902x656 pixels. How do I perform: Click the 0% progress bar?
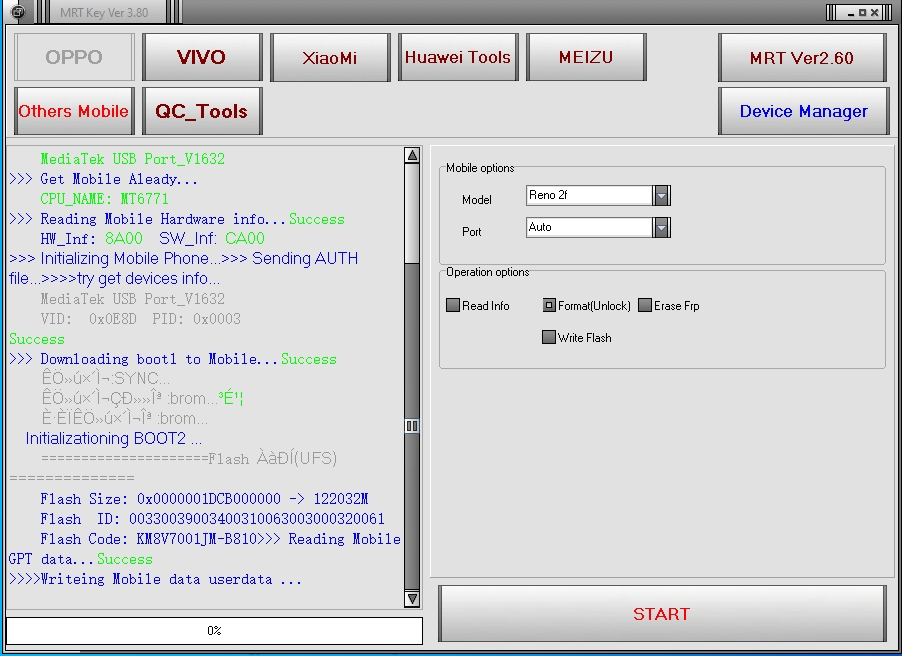click(215, 631)
